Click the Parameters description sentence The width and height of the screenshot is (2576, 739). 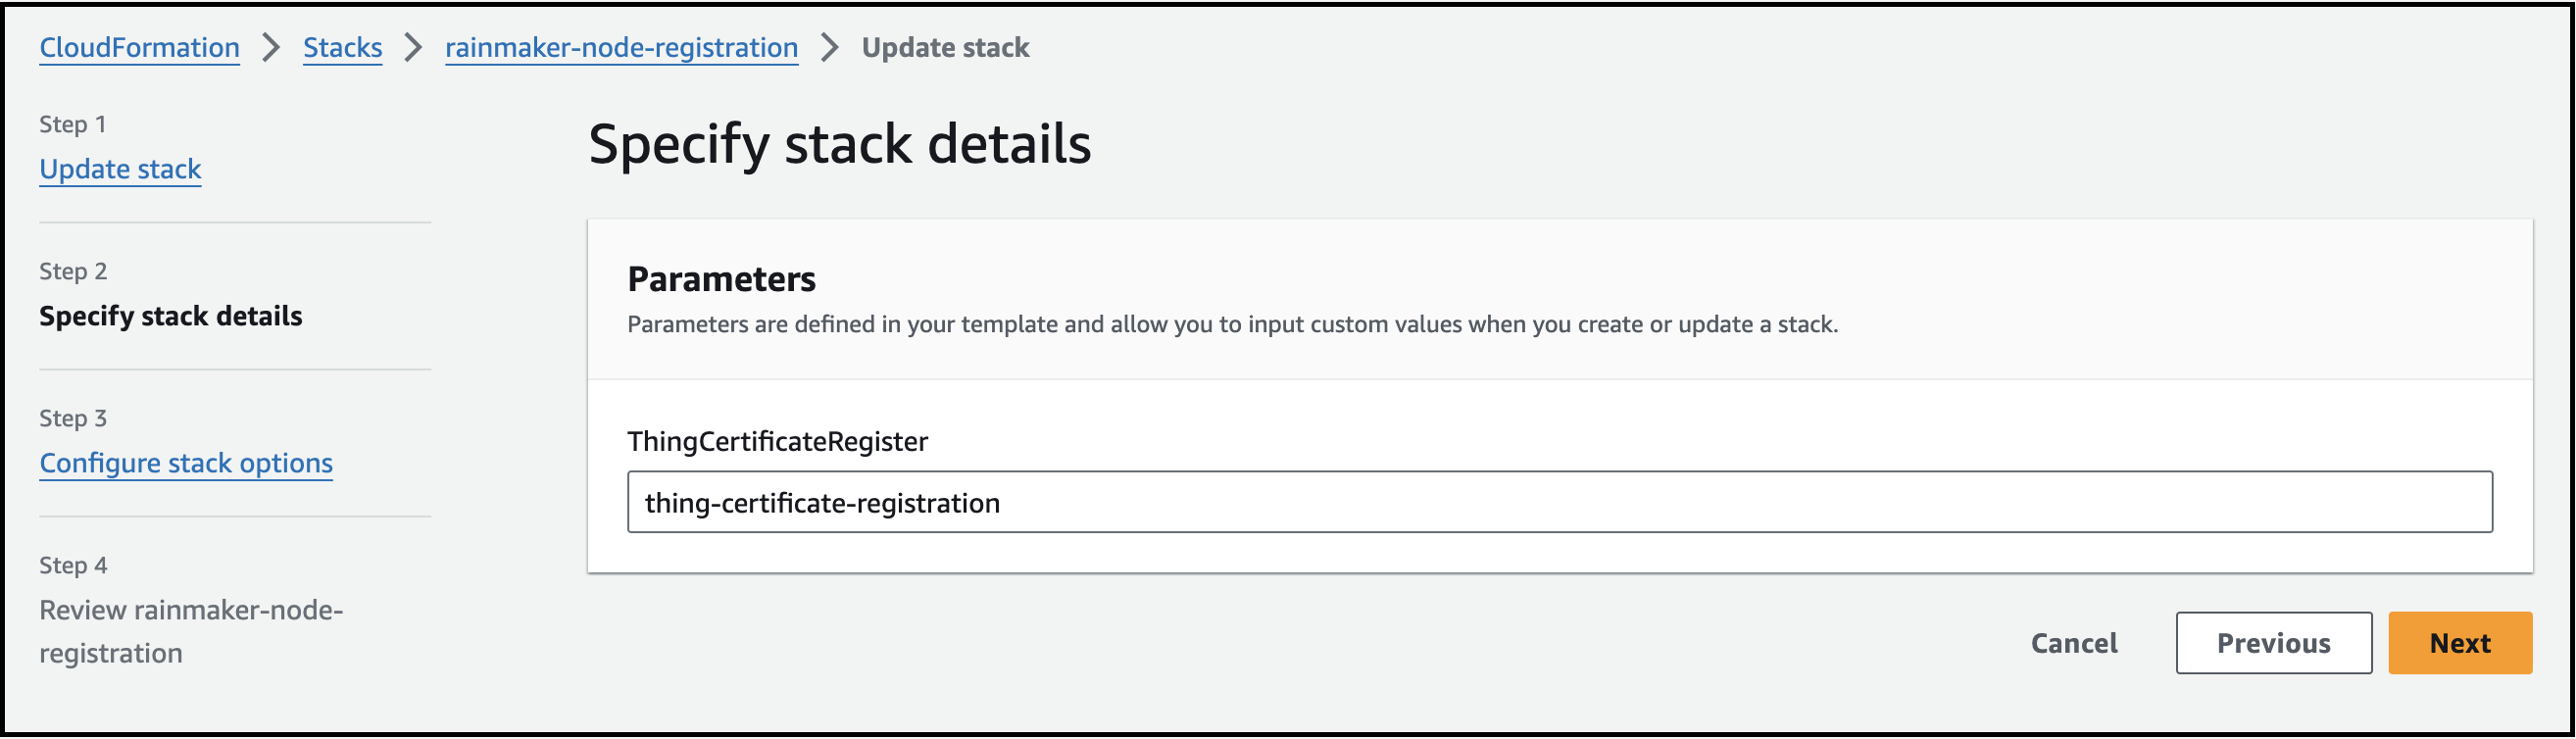tap(1232, 324)
